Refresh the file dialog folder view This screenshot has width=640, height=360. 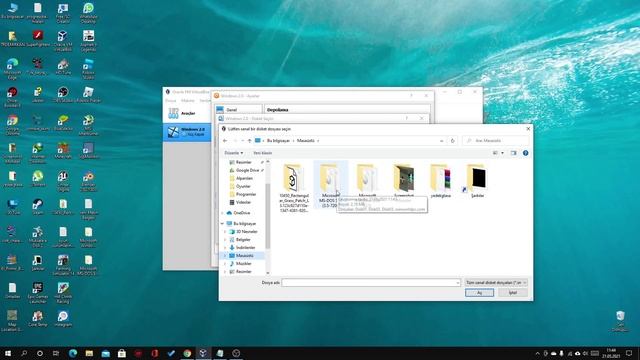click(x=452, y=140)
